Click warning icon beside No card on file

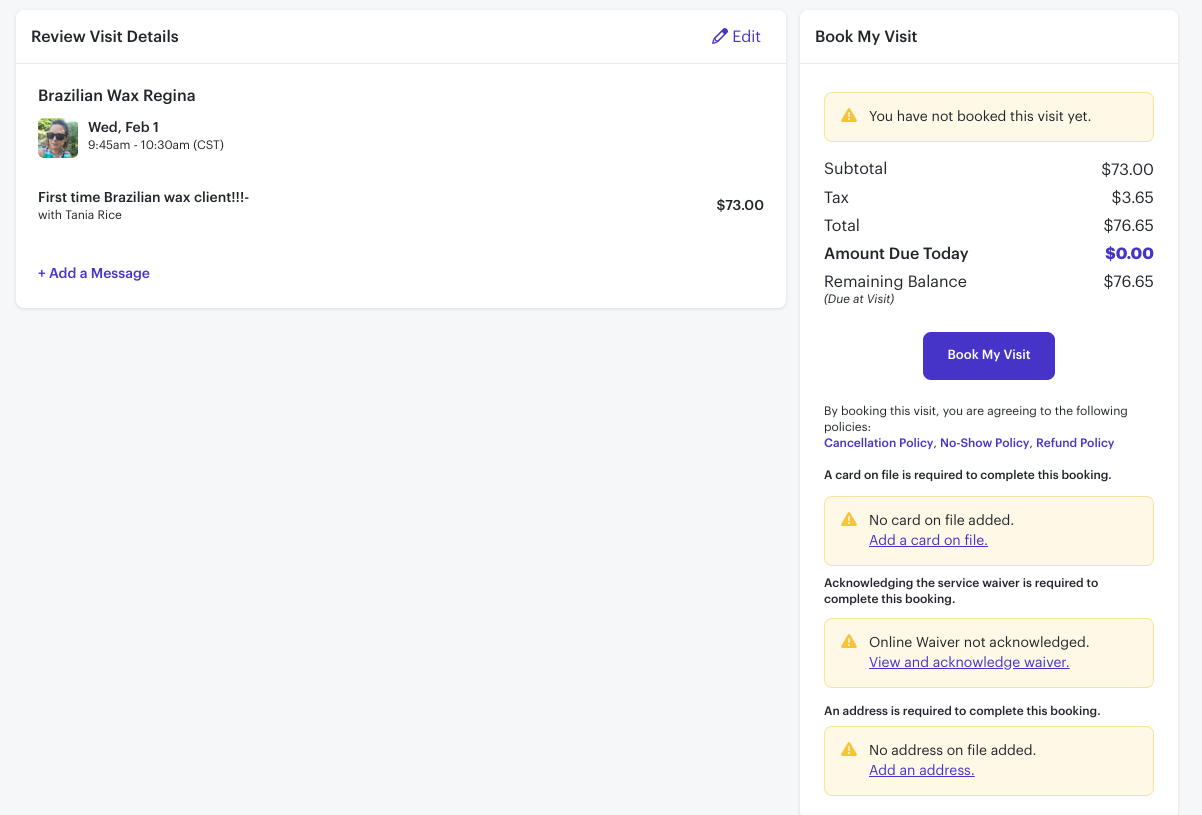[x=849, y=520]
